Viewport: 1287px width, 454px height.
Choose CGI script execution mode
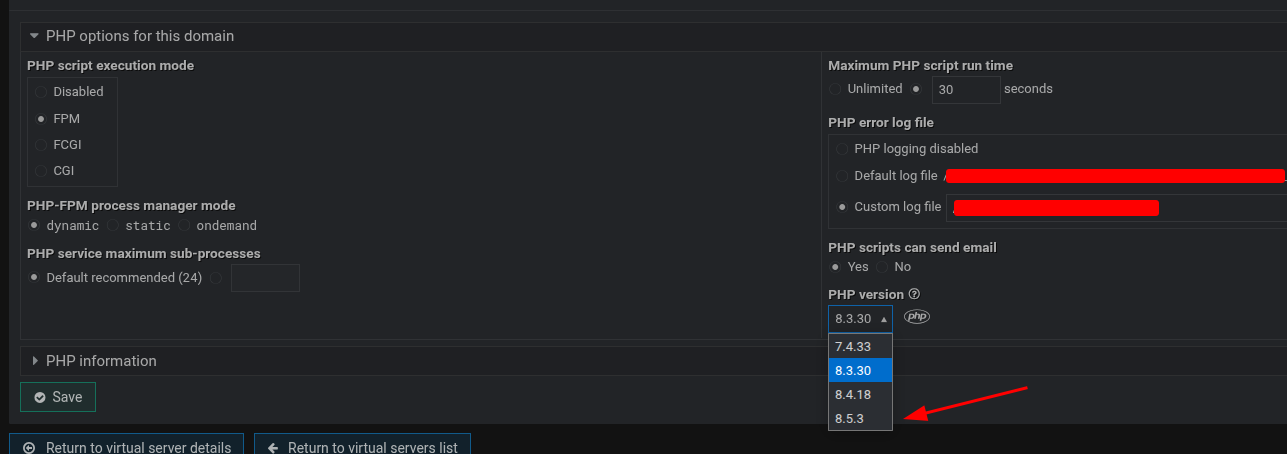(x=41, y=171)
